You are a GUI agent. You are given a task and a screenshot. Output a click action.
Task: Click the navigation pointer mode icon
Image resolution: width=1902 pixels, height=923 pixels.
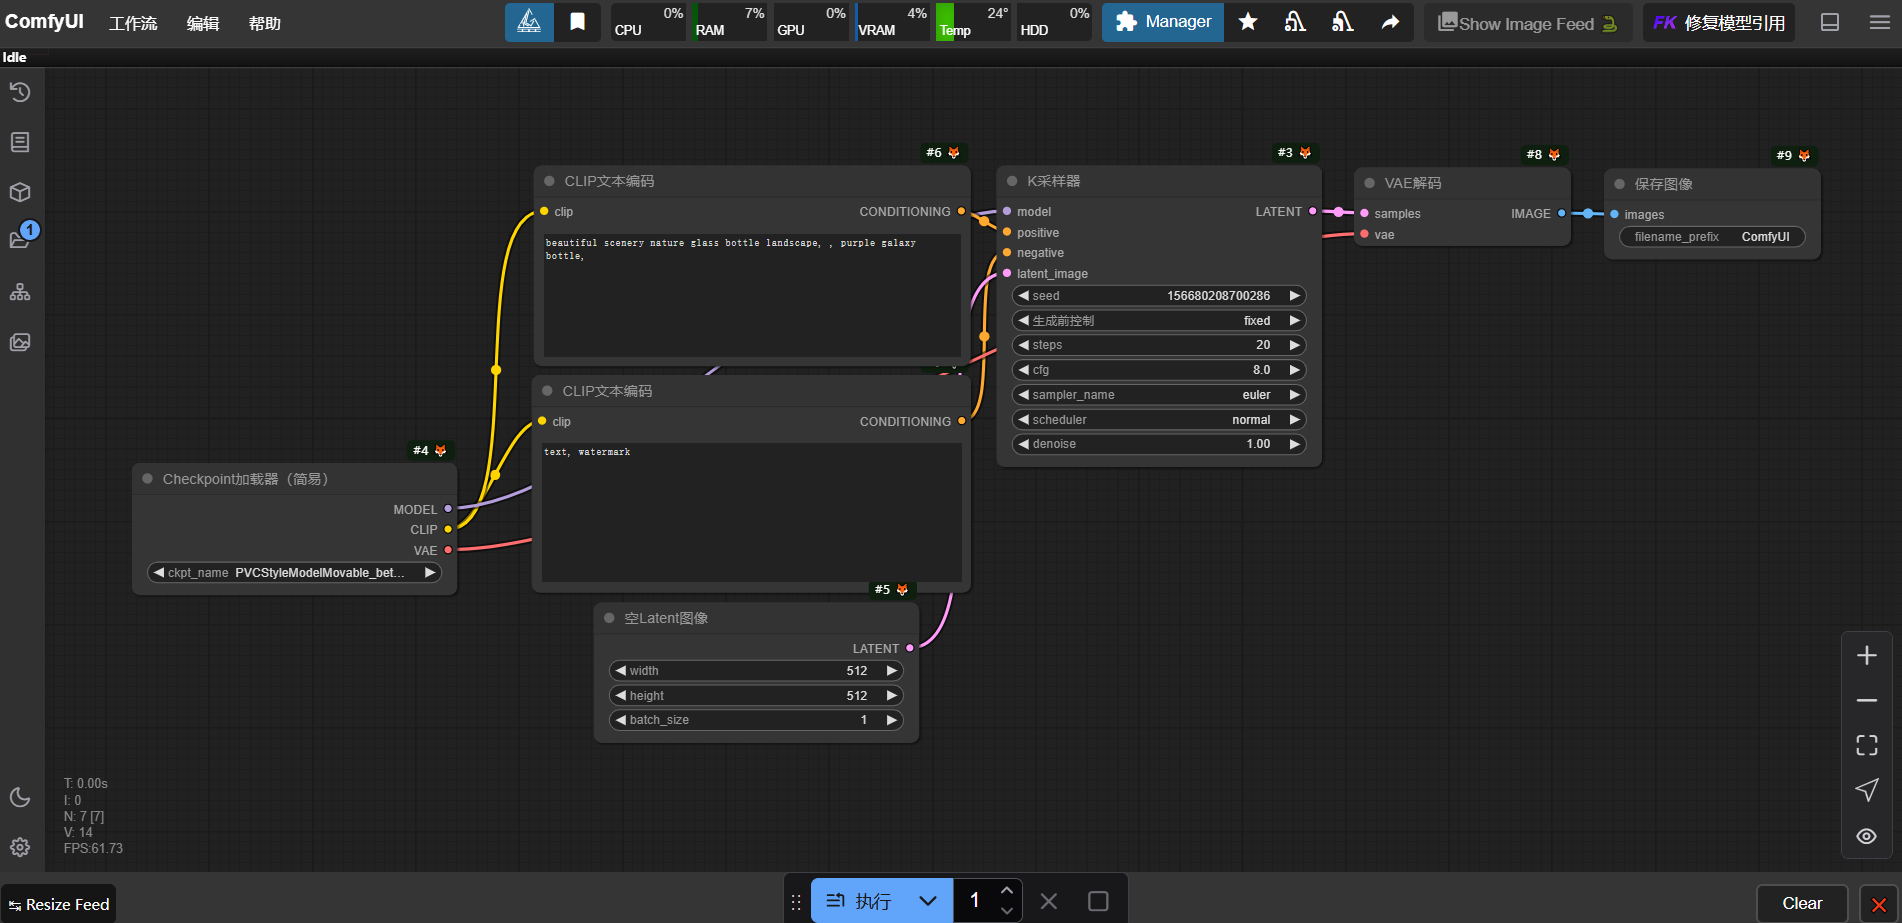1867,790
